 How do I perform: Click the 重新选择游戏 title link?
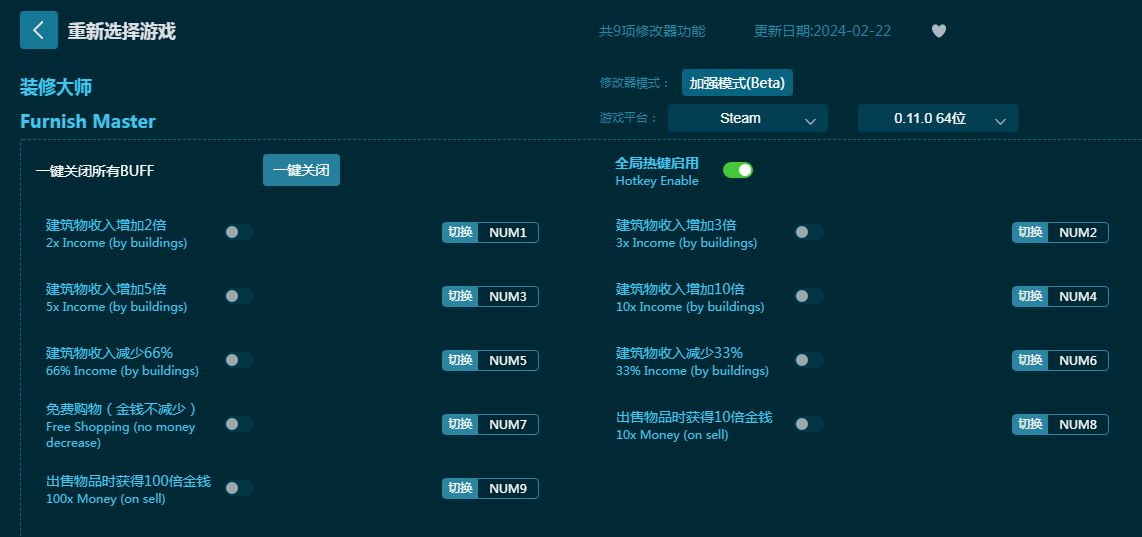pyautogui.click(x=121, y=31)
